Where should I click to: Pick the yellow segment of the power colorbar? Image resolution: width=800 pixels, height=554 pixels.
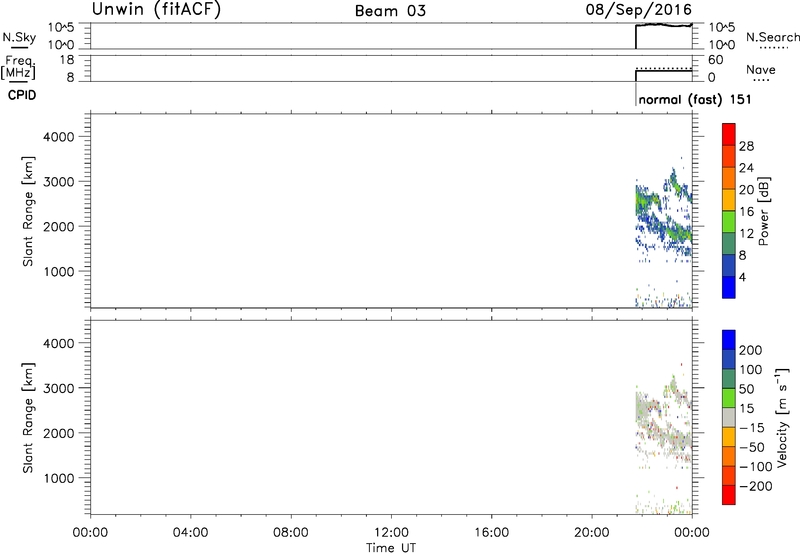(729, 200)
